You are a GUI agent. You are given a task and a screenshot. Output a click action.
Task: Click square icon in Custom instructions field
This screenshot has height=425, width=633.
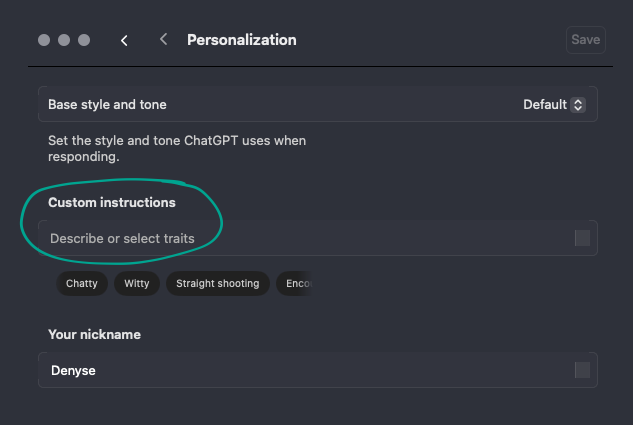pos(582,238)
